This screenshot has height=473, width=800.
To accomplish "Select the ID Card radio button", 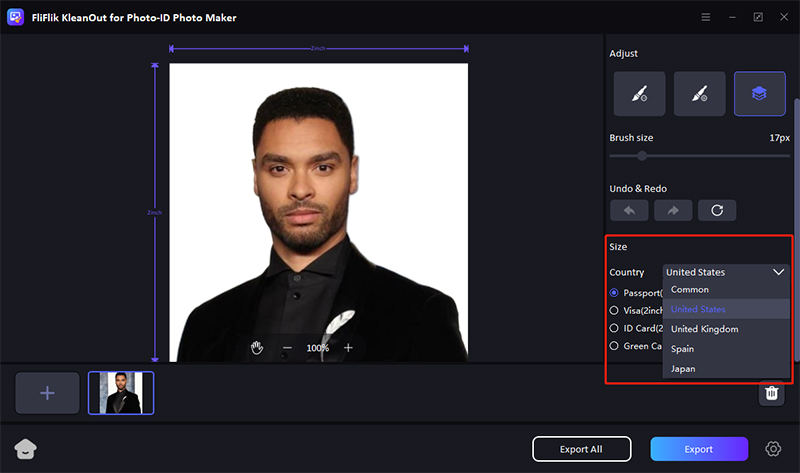I will 614,328.
